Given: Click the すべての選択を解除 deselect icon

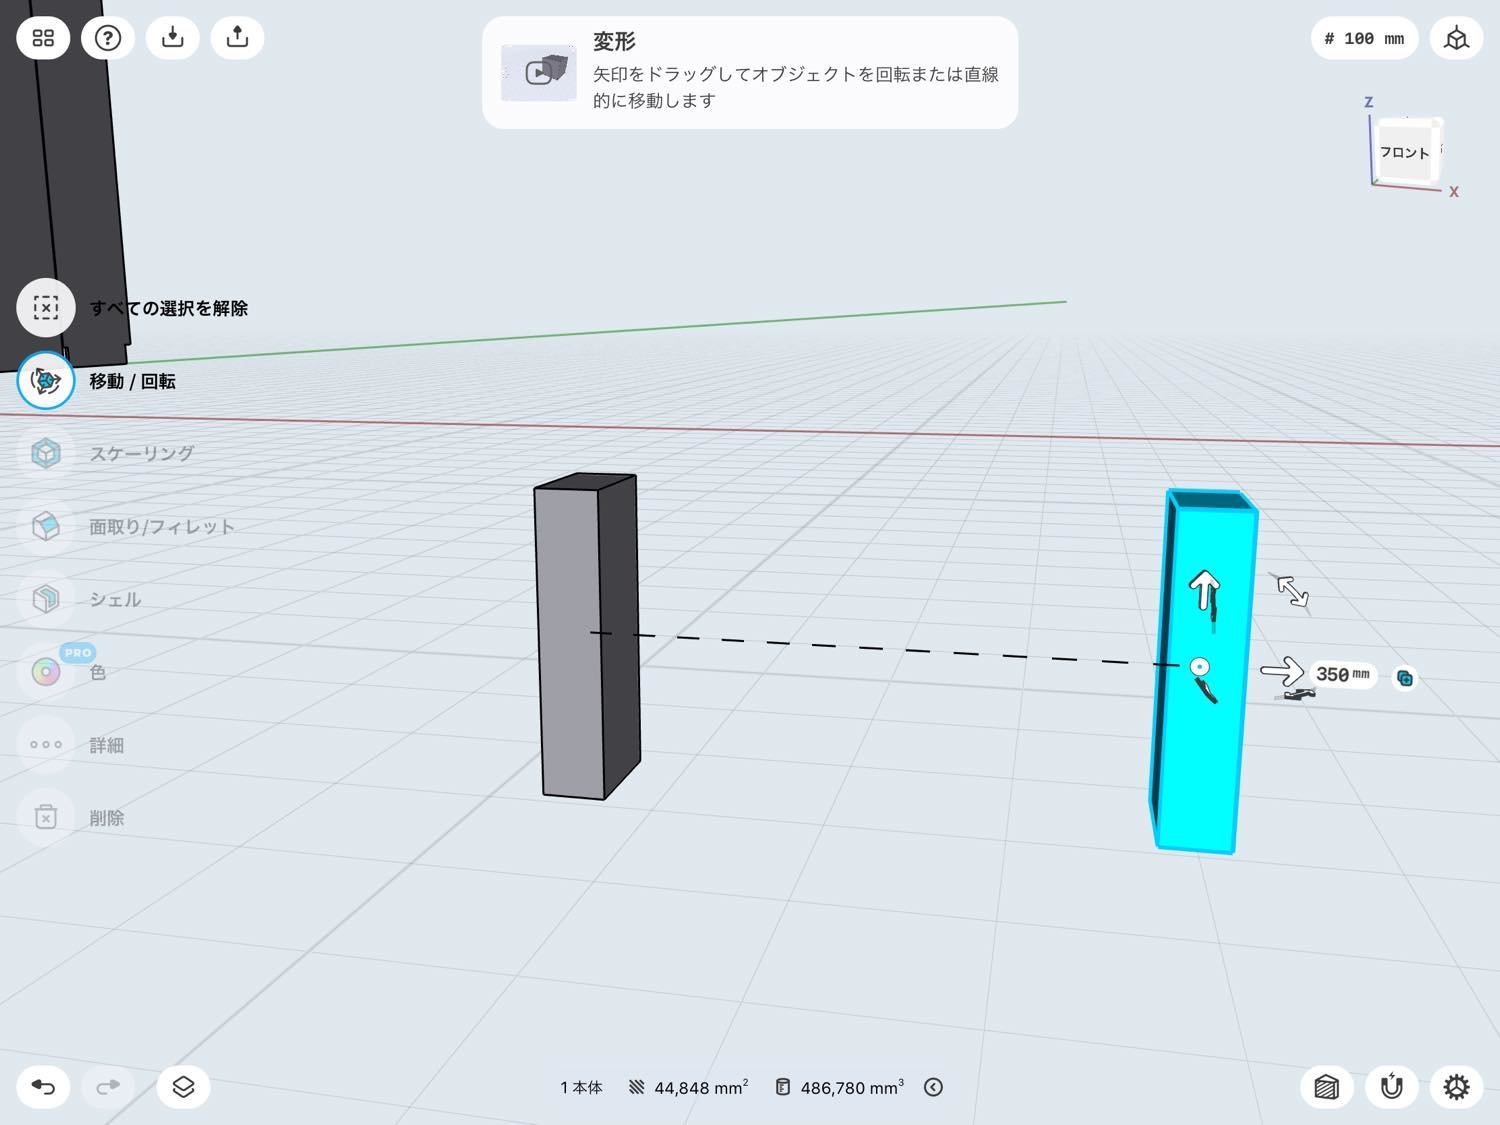Looking at the screenshot, I should (x=46, y=308).
